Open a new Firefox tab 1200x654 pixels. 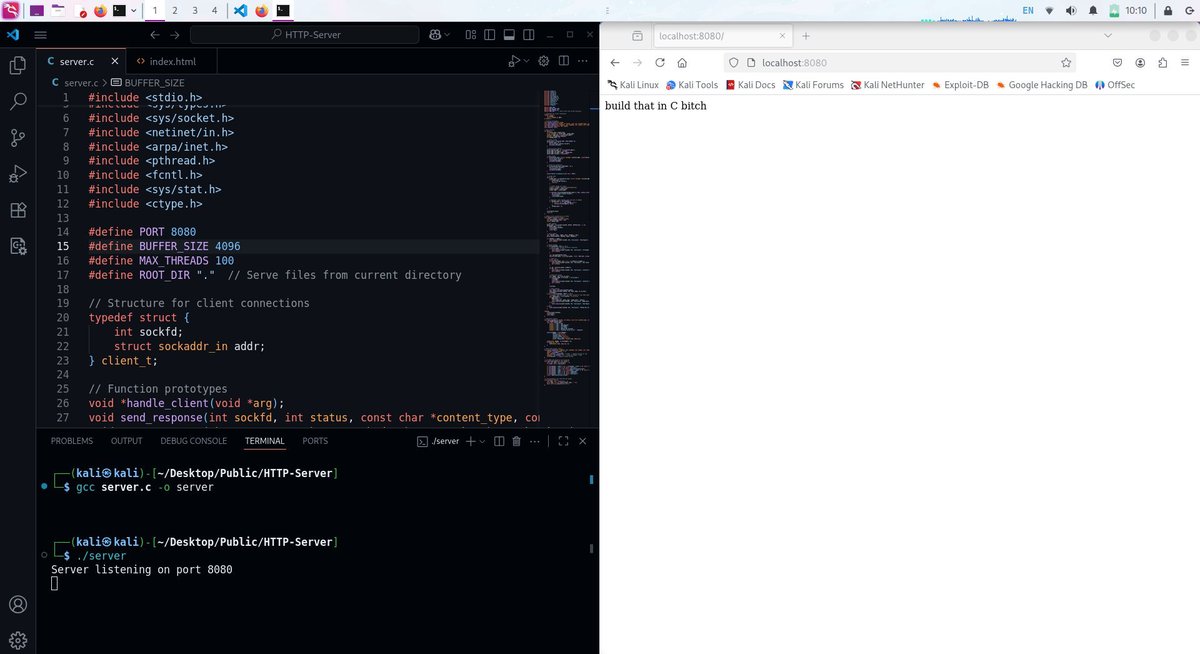pyautogui.click(x=806, y=36)
